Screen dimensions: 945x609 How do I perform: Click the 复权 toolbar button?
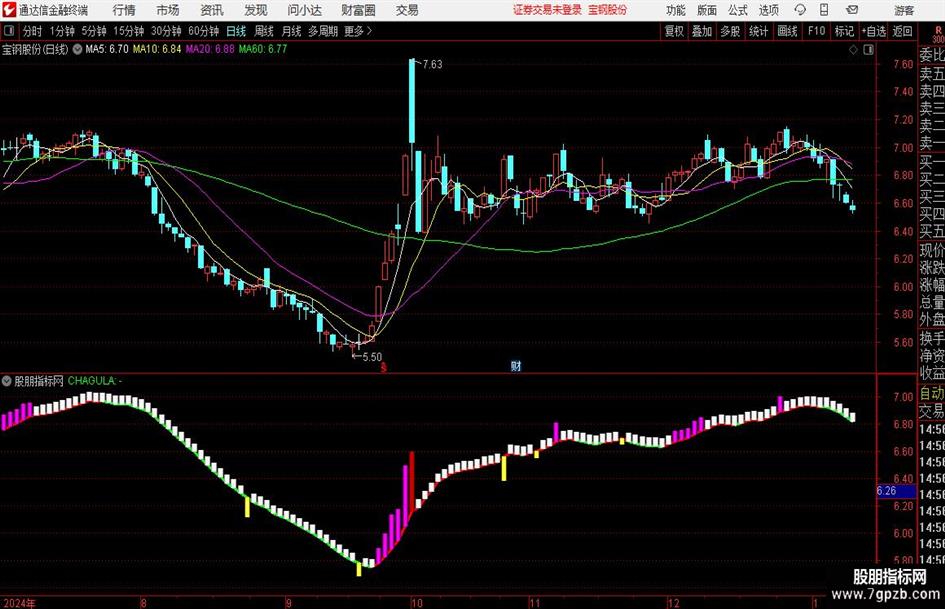point(674,31)
